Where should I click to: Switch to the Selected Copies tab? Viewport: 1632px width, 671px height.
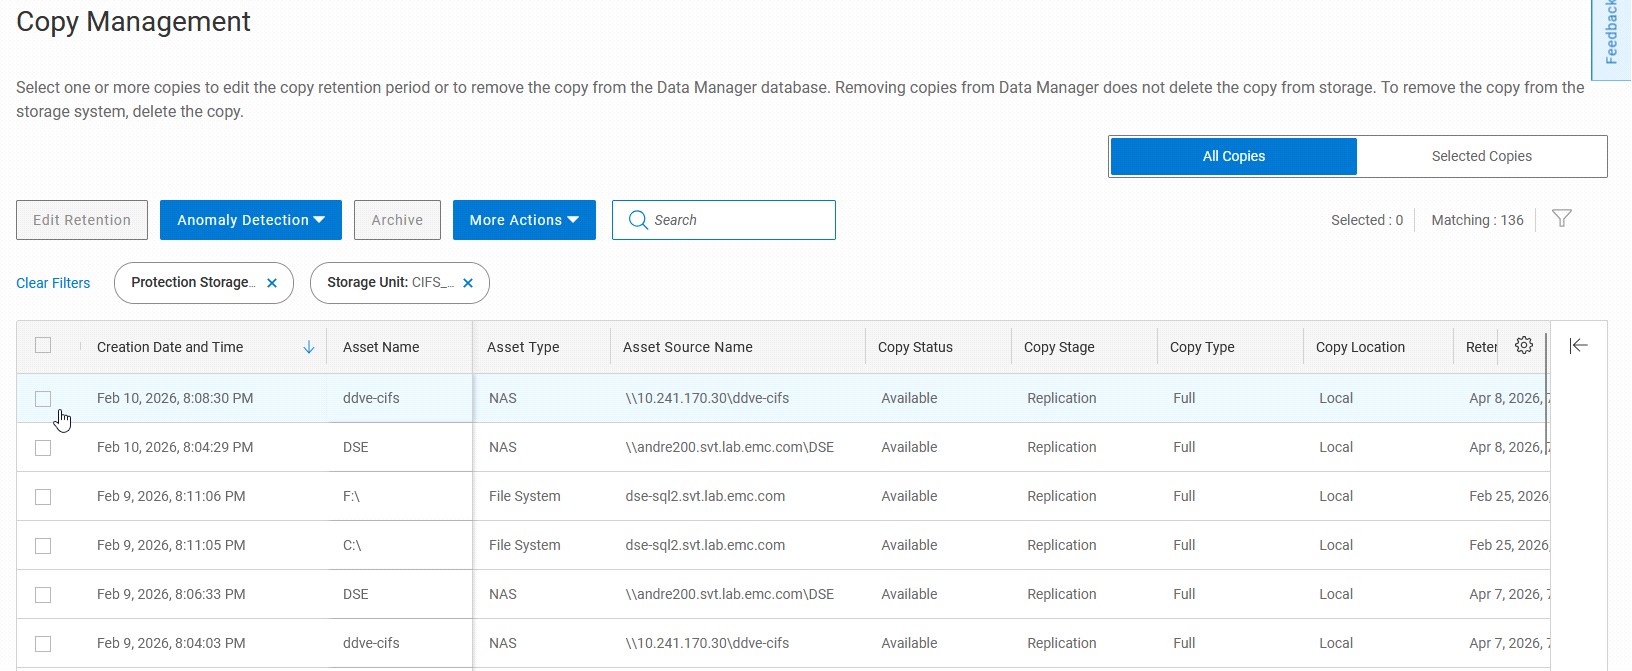(x=1481, y=156)
